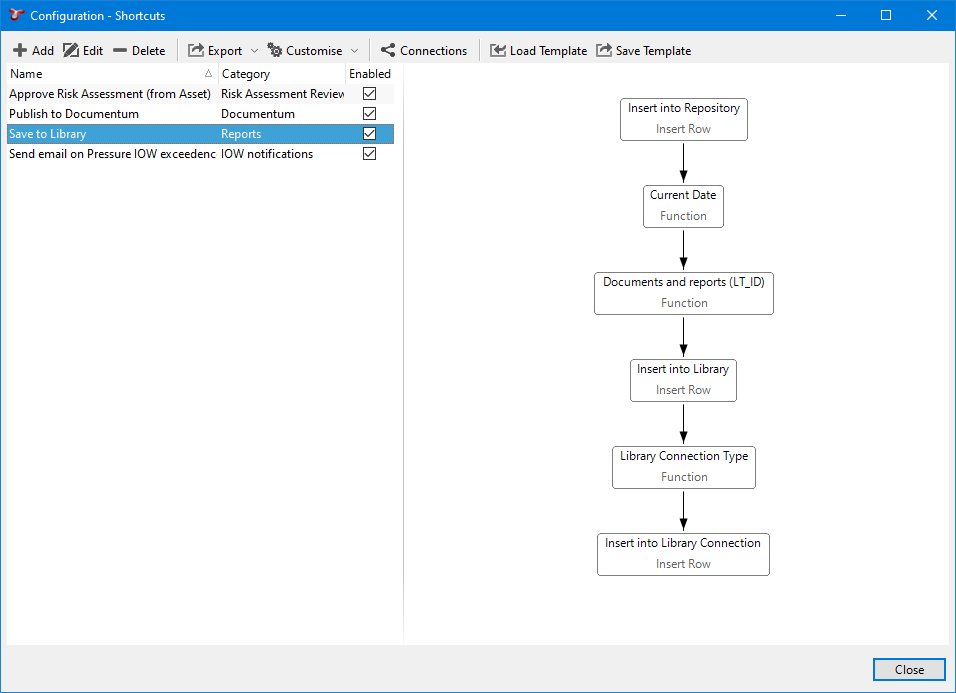Toggle Enabled checkbox for Send email row
Viewport: 956px width, 693px height.
coord(369,154)
